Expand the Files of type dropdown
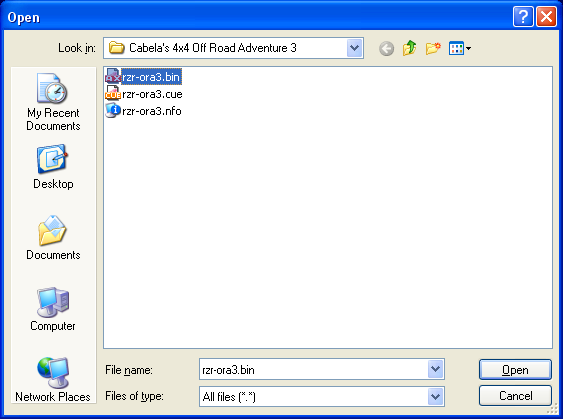Image resolution: width=563 pixels, height=419 pixels. click(x=436, y=396)
